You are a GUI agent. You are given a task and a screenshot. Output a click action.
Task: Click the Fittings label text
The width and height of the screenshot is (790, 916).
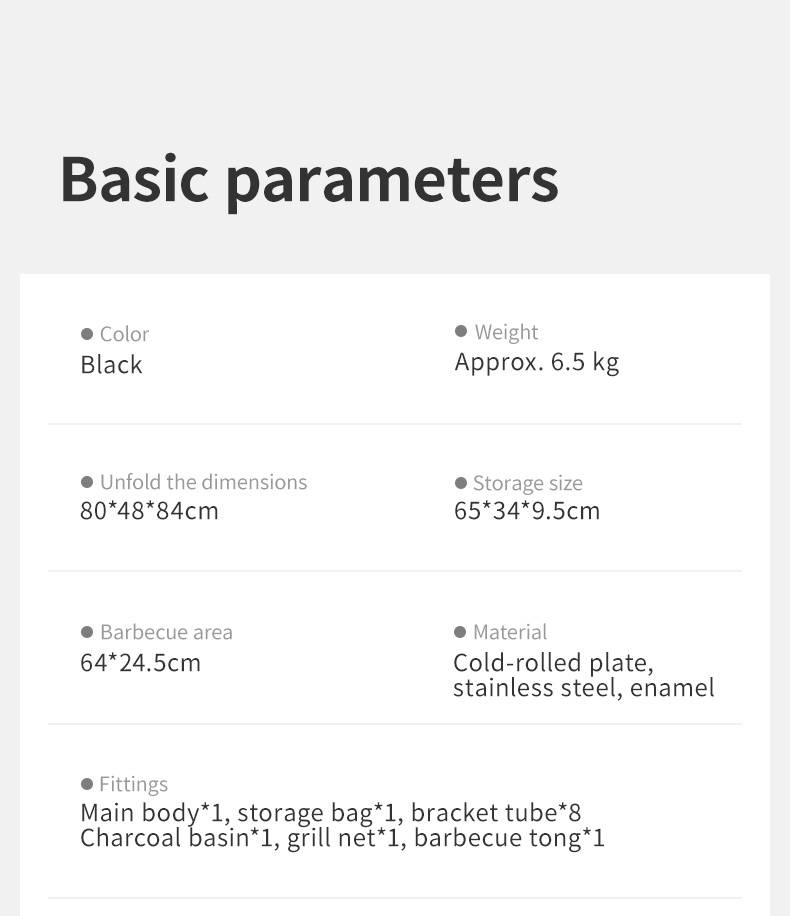pyautogui.click(x=133, y=784)
